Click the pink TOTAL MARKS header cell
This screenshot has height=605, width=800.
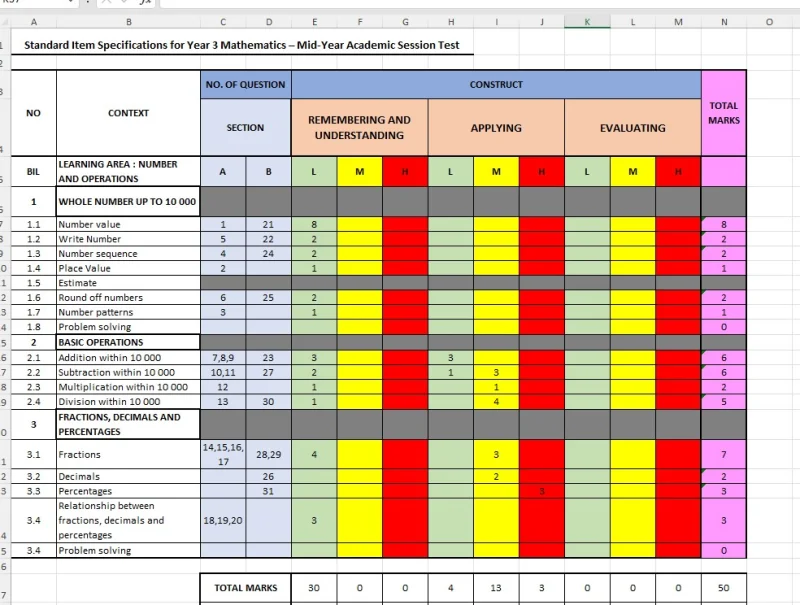click(x=723, y=113)
